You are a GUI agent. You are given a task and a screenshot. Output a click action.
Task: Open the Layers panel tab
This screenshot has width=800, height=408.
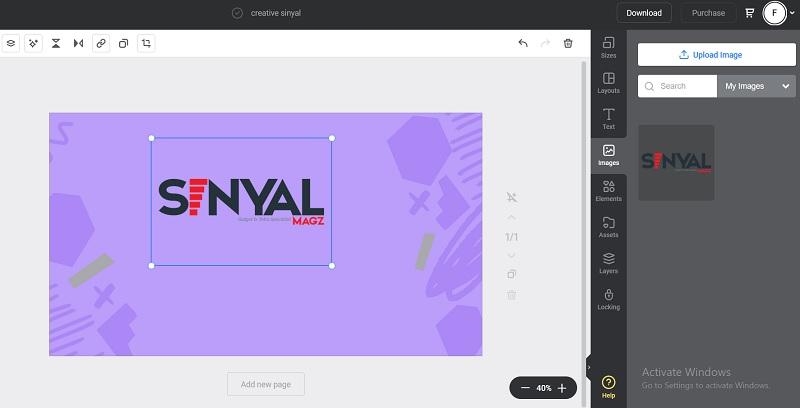coord(608,263)
